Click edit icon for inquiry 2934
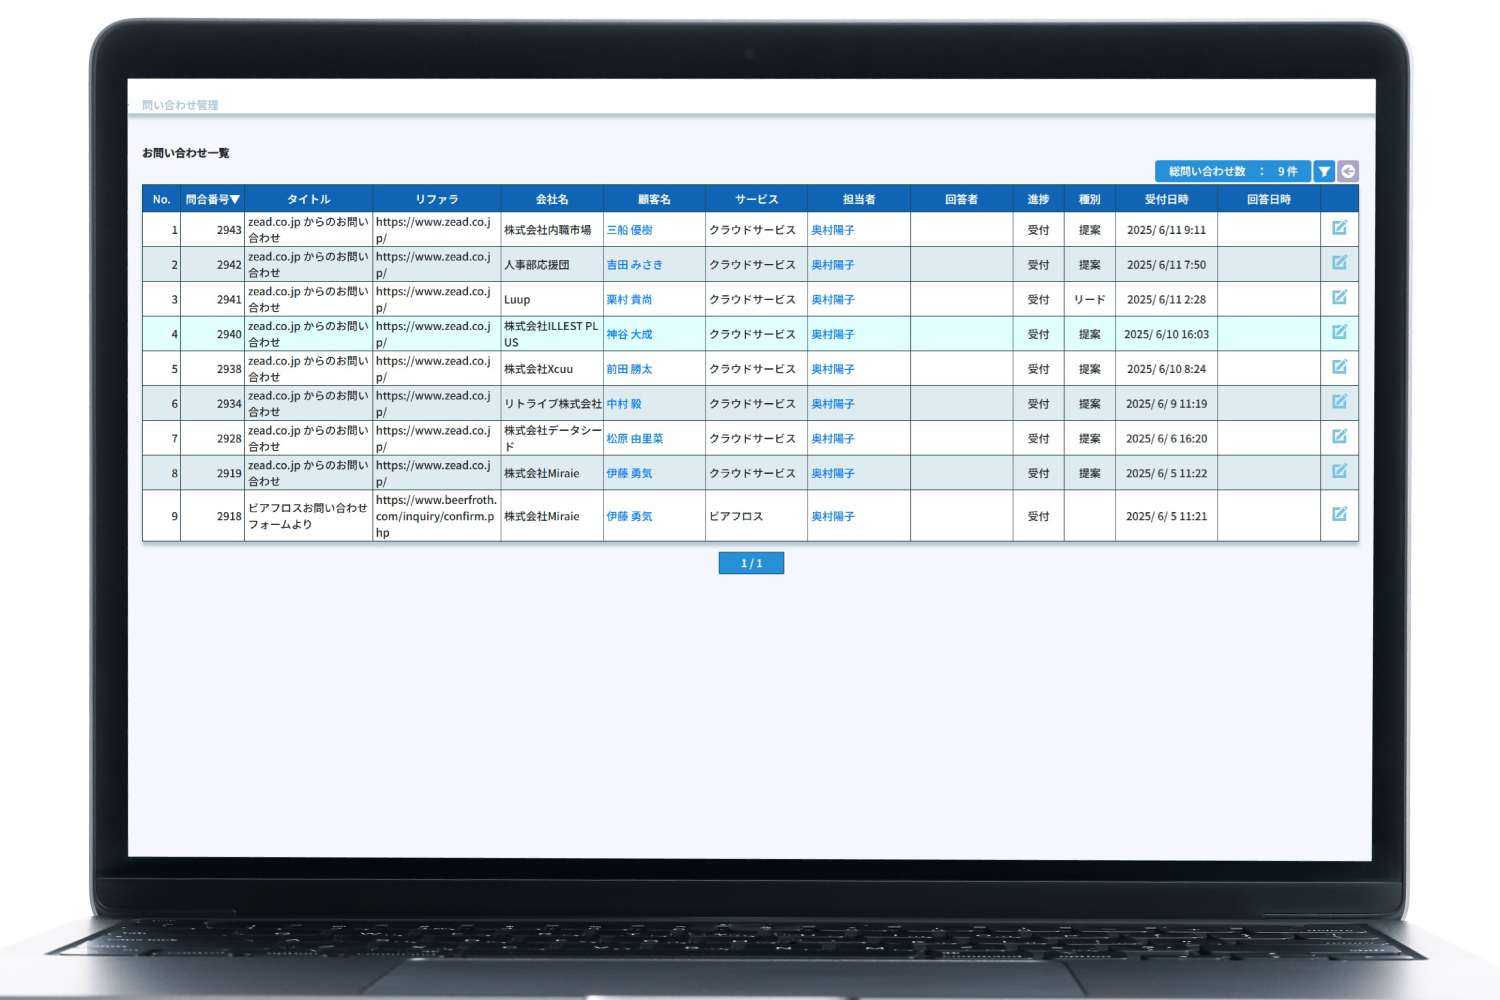The height and width of the screenshot is (1000, 1500). pos(1339,402)
